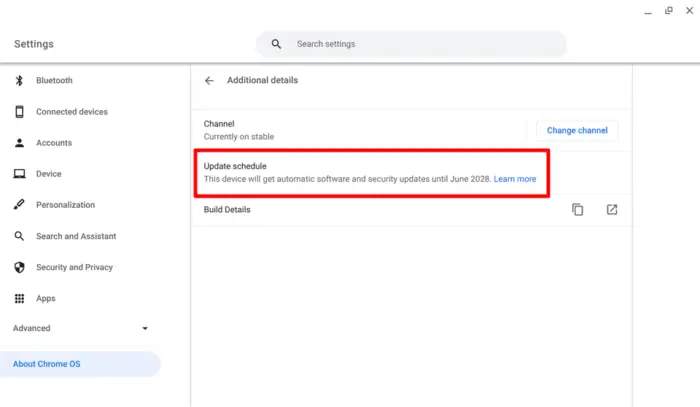This screenshot has width=700, height=407.
Task: Open the Search and Assistant settings
Action: click(x=76, y=236)
